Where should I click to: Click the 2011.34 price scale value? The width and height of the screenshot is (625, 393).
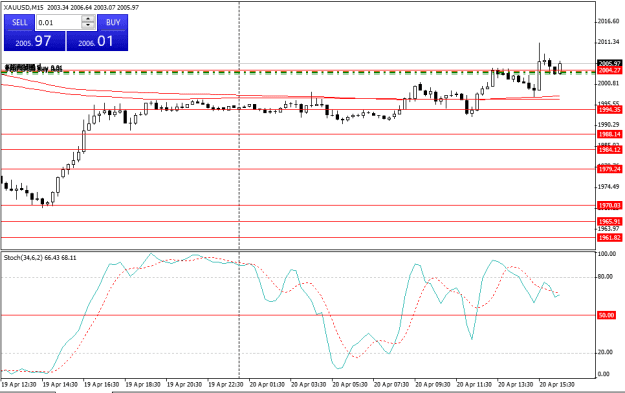[x=609, y=42]
